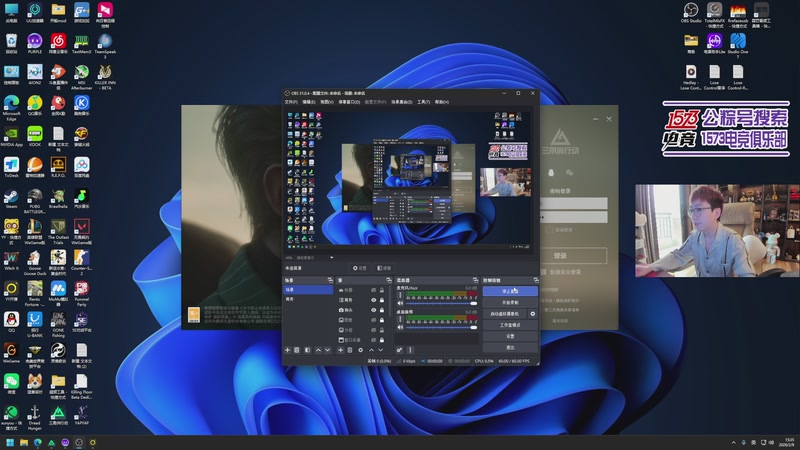Open ToDesk desktop shortcut
Viewport: 800px width, 450px height.
pos(11,168)
